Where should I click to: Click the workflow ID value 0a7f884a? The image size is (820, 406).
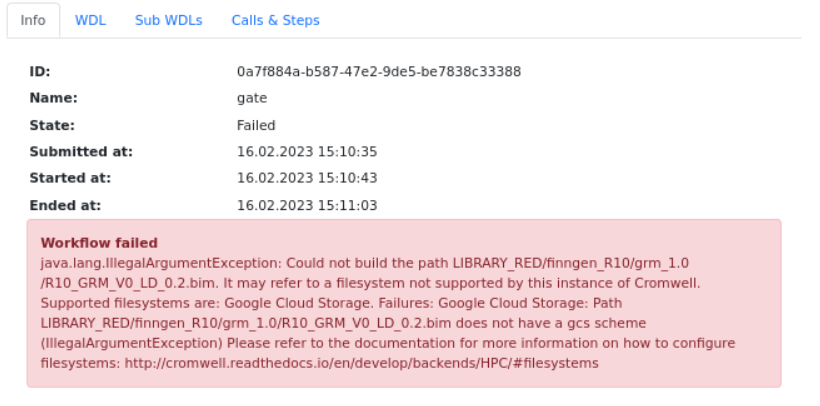(378, 72)
